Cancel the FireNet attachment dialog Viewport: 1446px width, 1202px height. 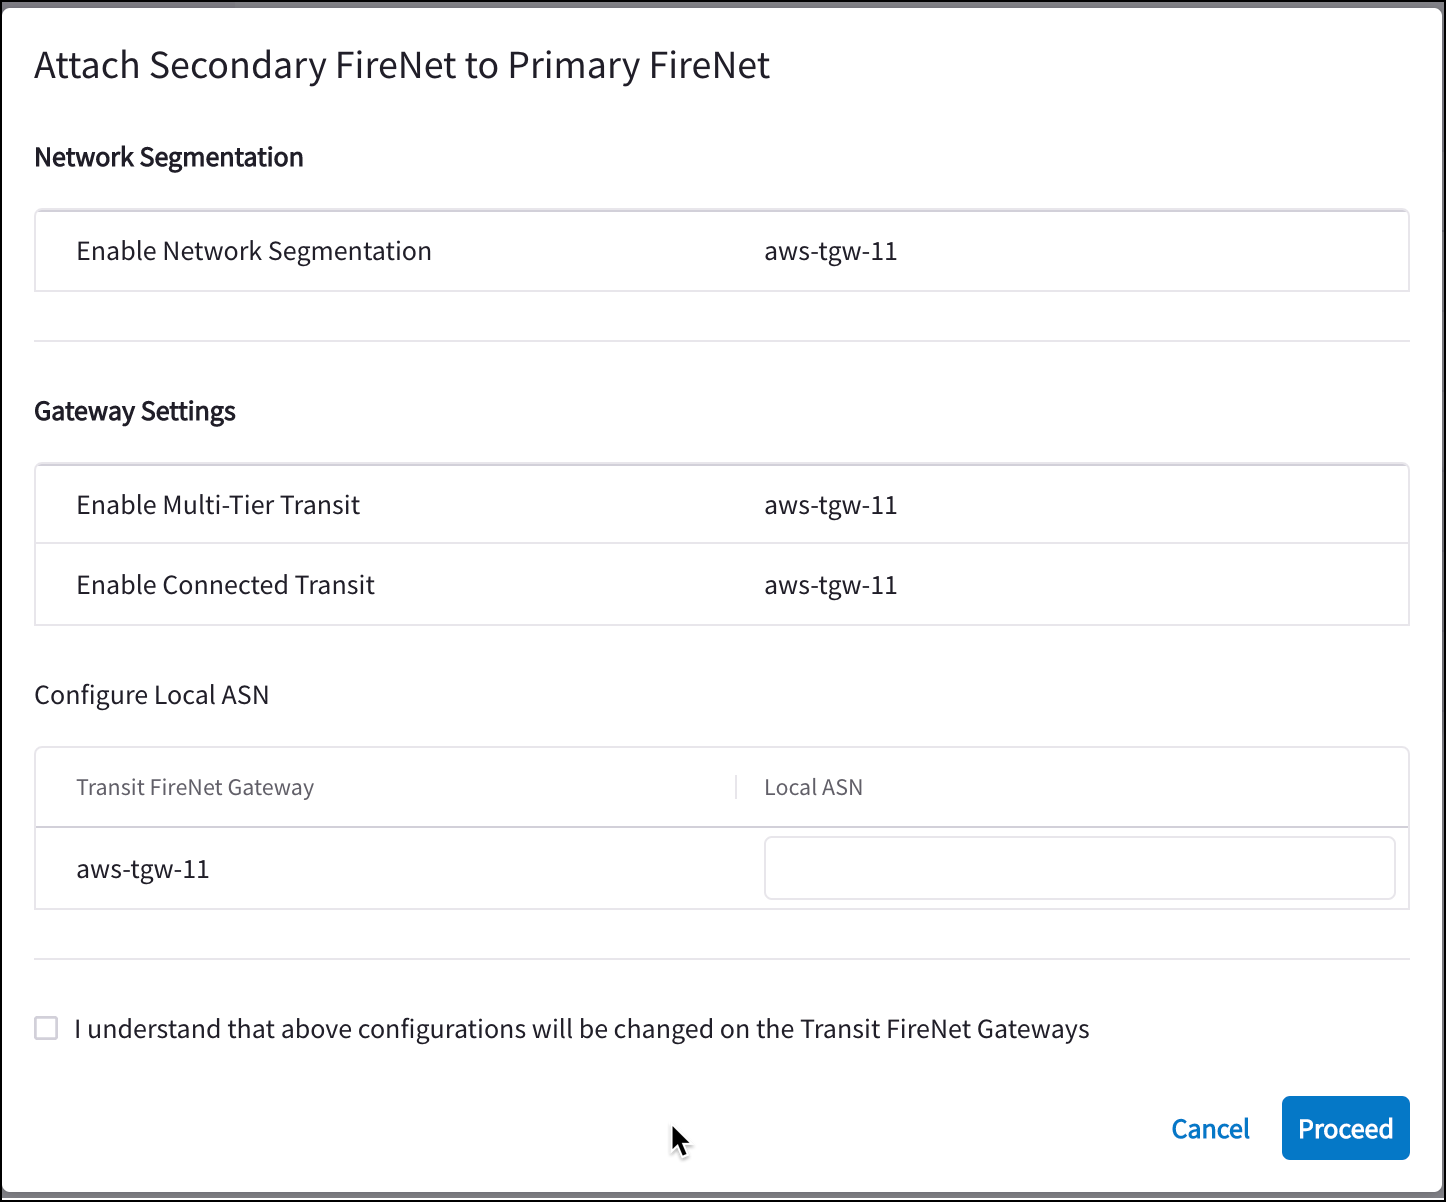(1210, 1129)
